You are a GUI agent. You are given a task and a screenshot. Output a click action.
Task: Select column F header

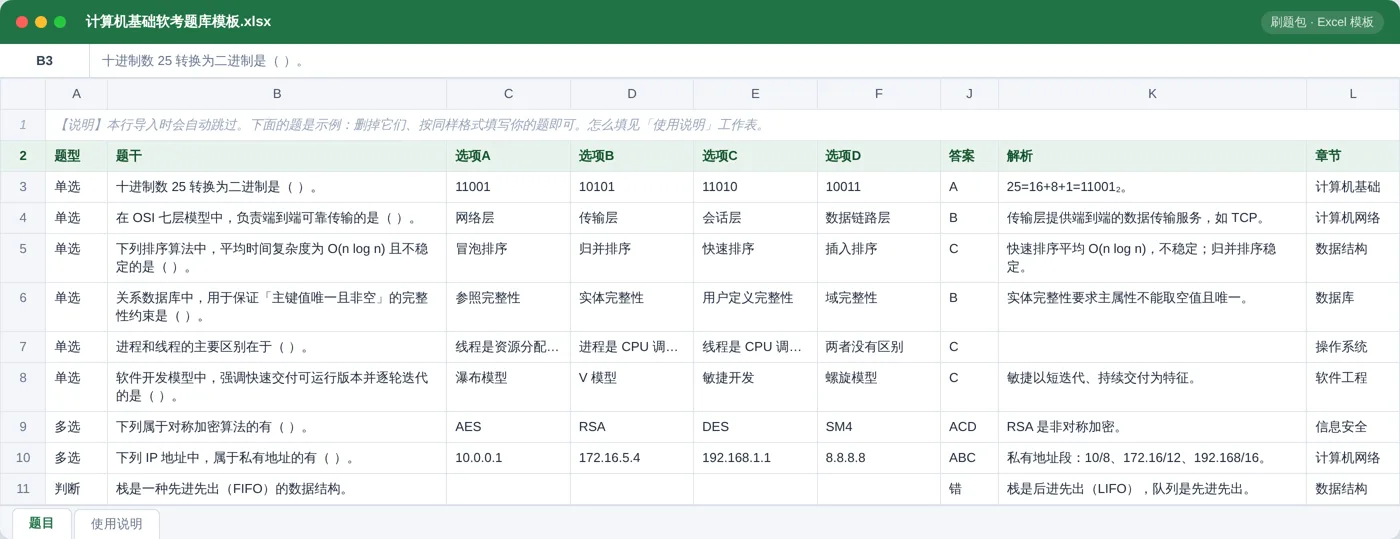879,94
